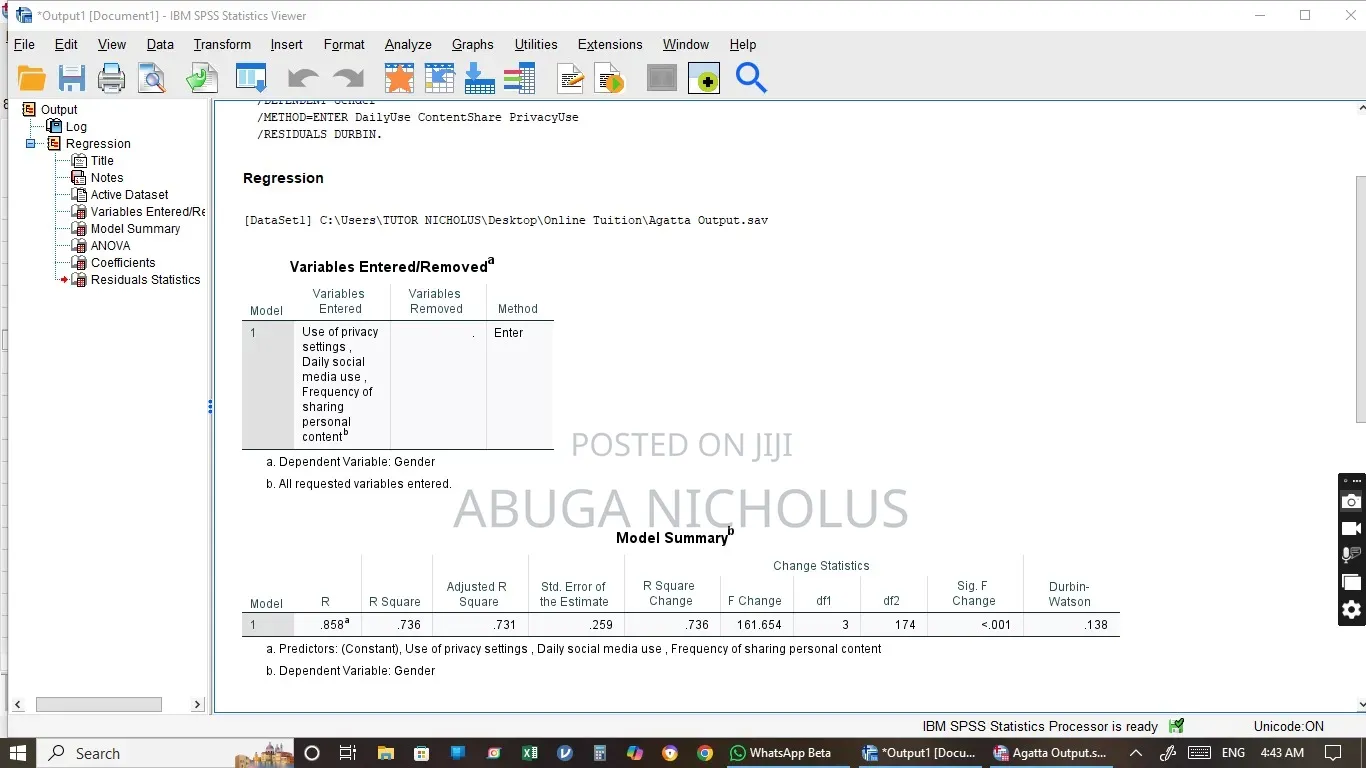The height and width of the screenshot is (768, 1366).
Task: Collapse the Regression node in outline
Action: [x=31, y=144]
